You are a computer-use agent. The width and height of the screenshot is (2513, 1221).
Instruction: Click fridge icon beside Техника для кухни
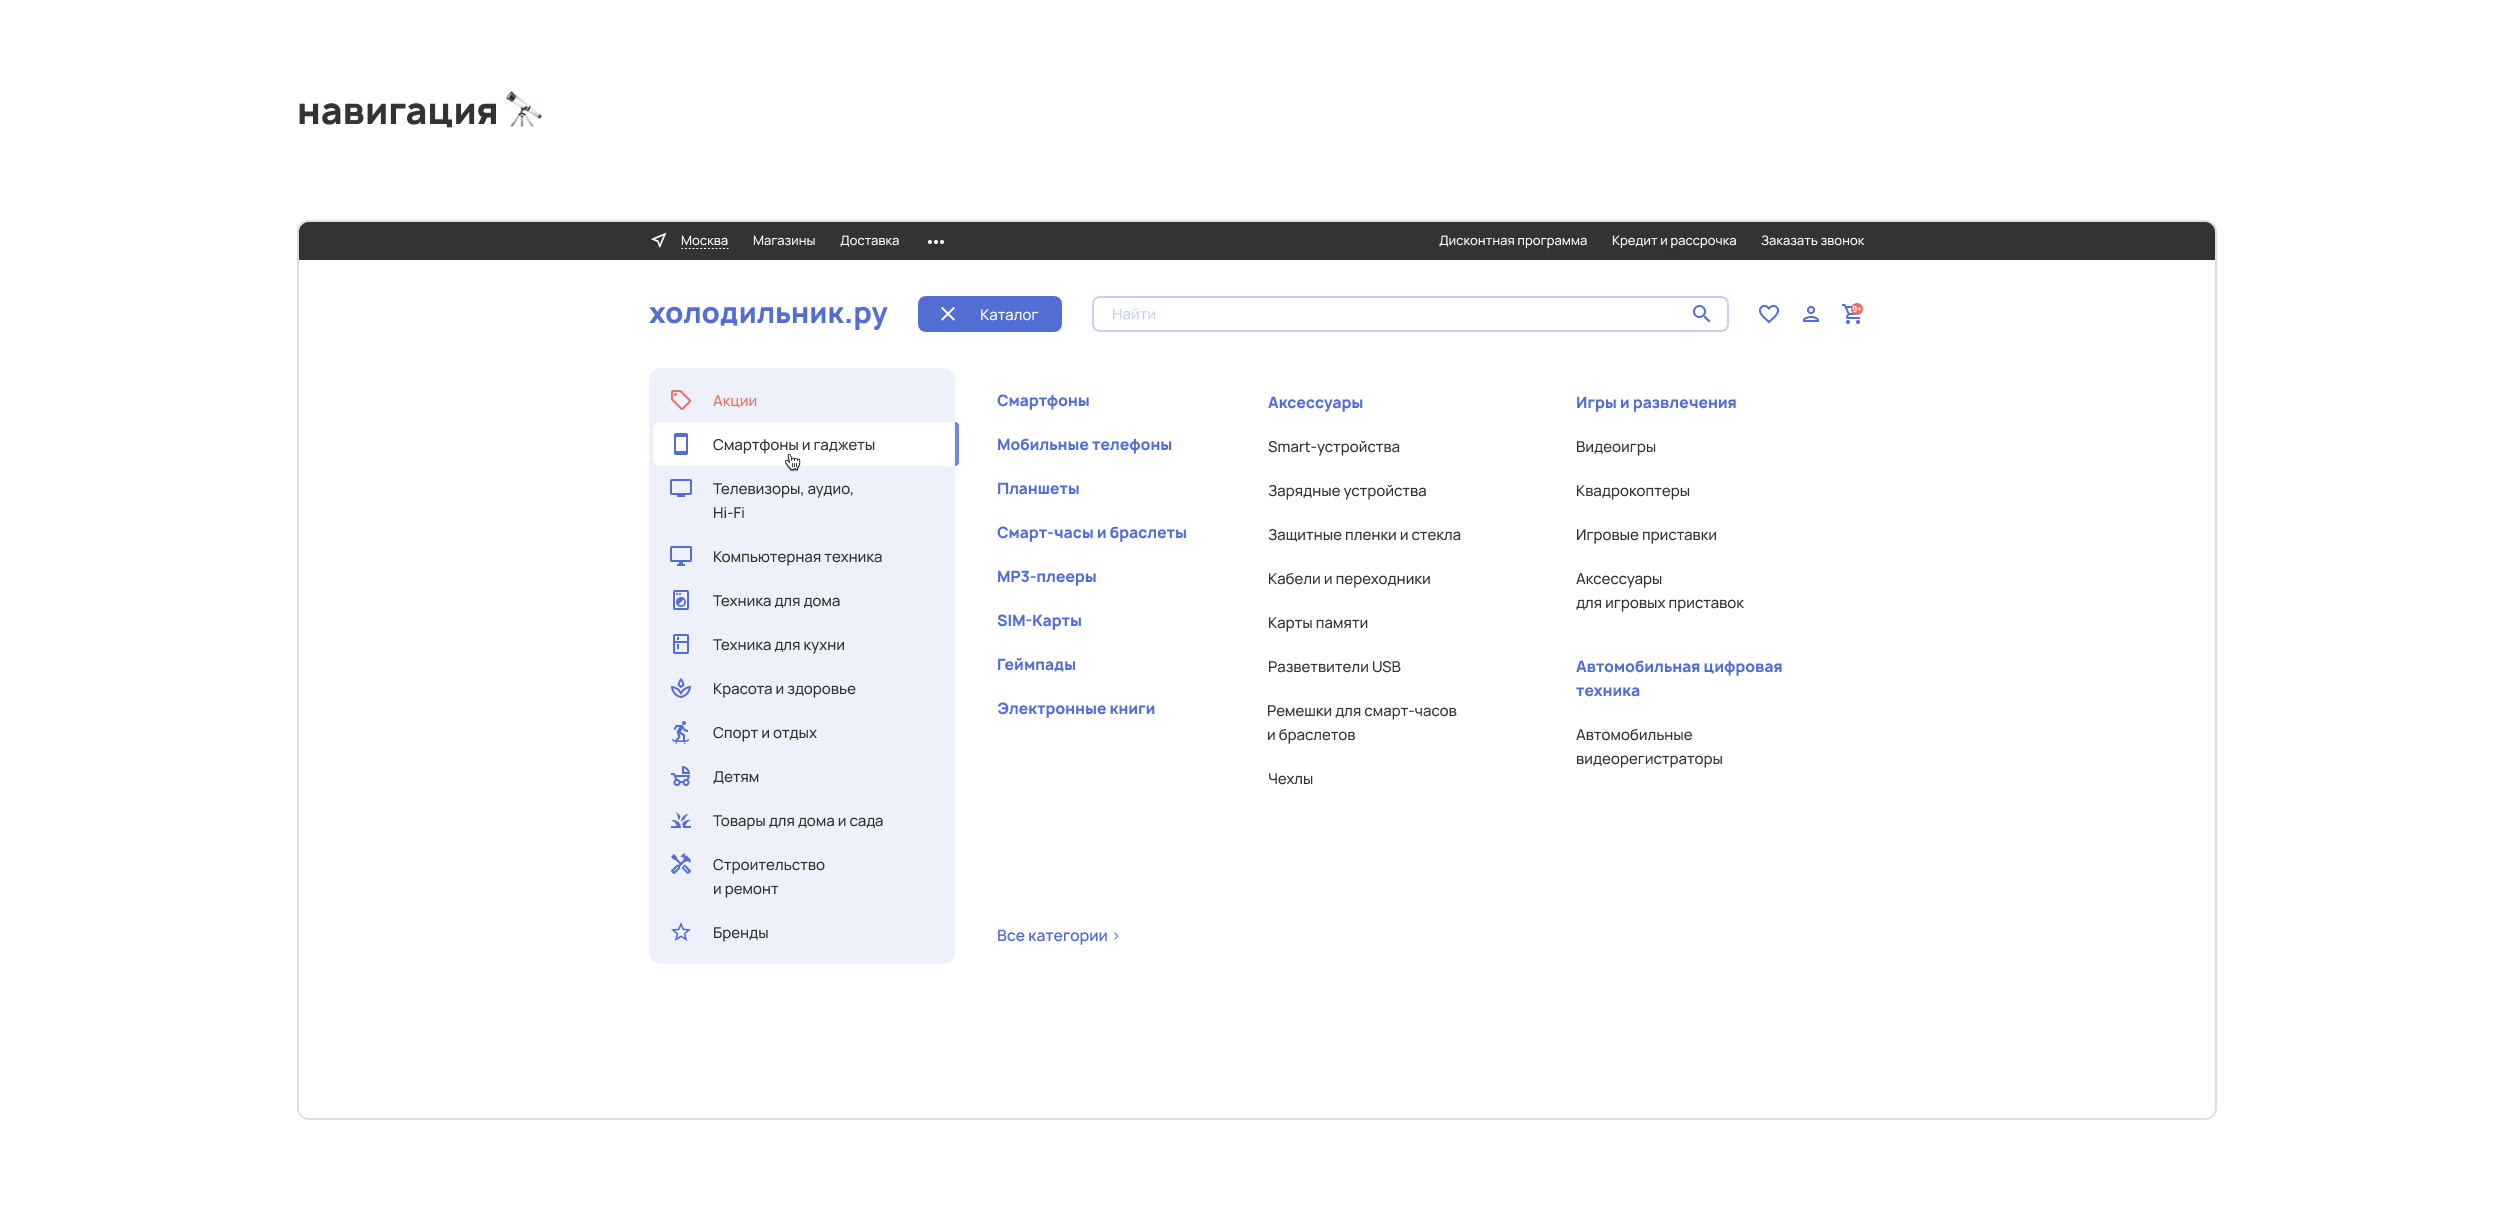681,644
